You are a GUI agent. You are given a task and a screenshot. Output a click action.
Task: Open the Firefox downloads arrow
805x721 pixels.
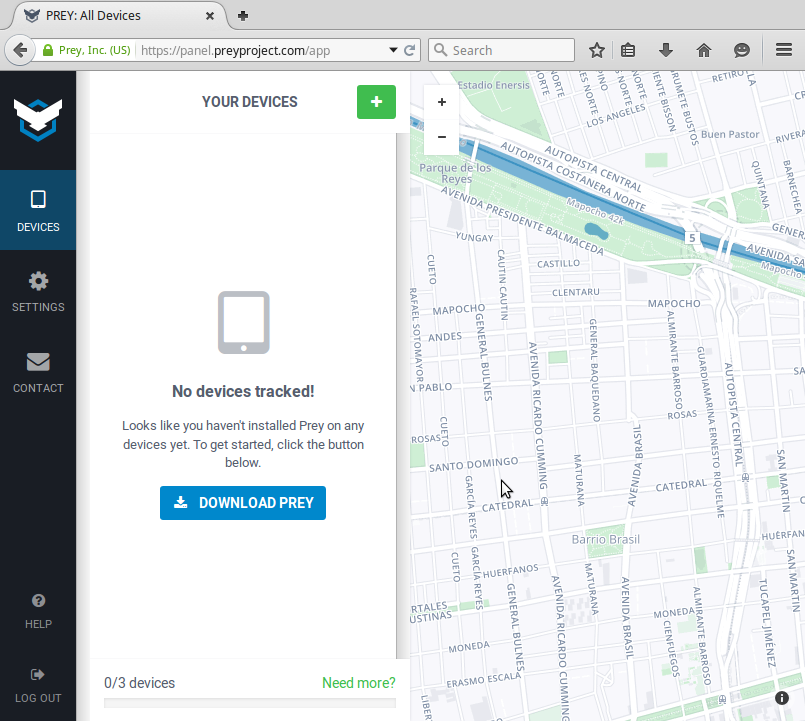[665, 50]
